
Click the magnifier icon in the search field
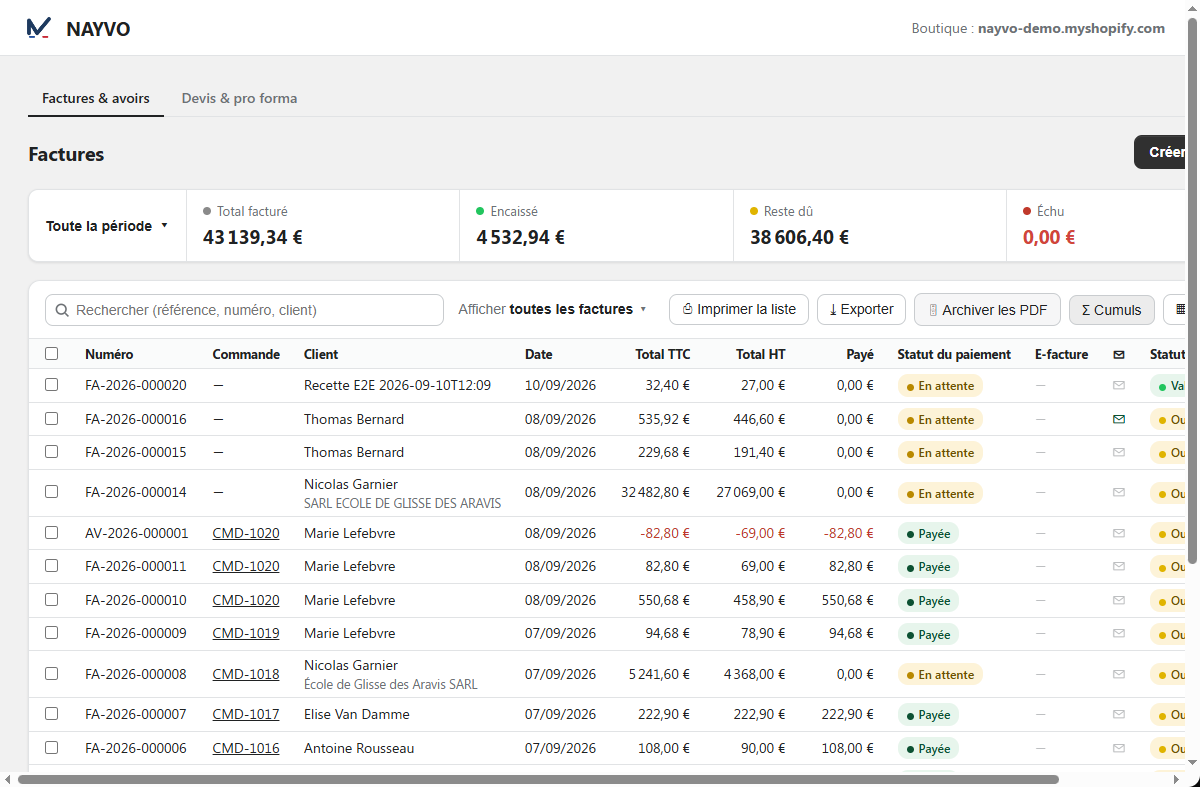(63, 310)
